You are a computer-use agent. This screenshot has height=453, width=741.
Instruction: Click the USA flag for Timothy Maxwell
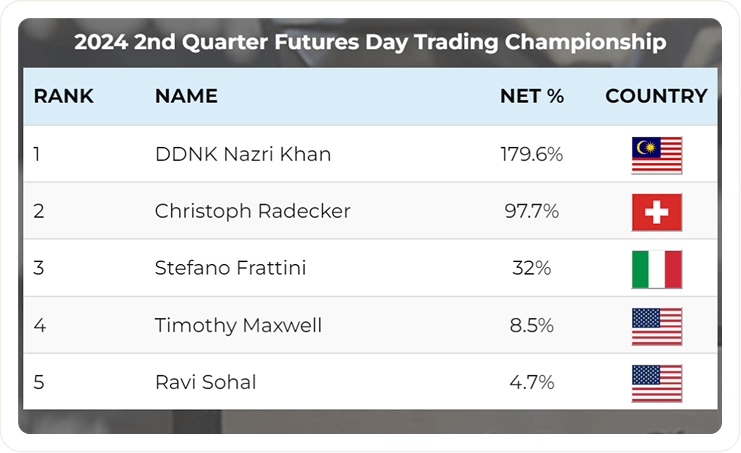tap(656, 326)
